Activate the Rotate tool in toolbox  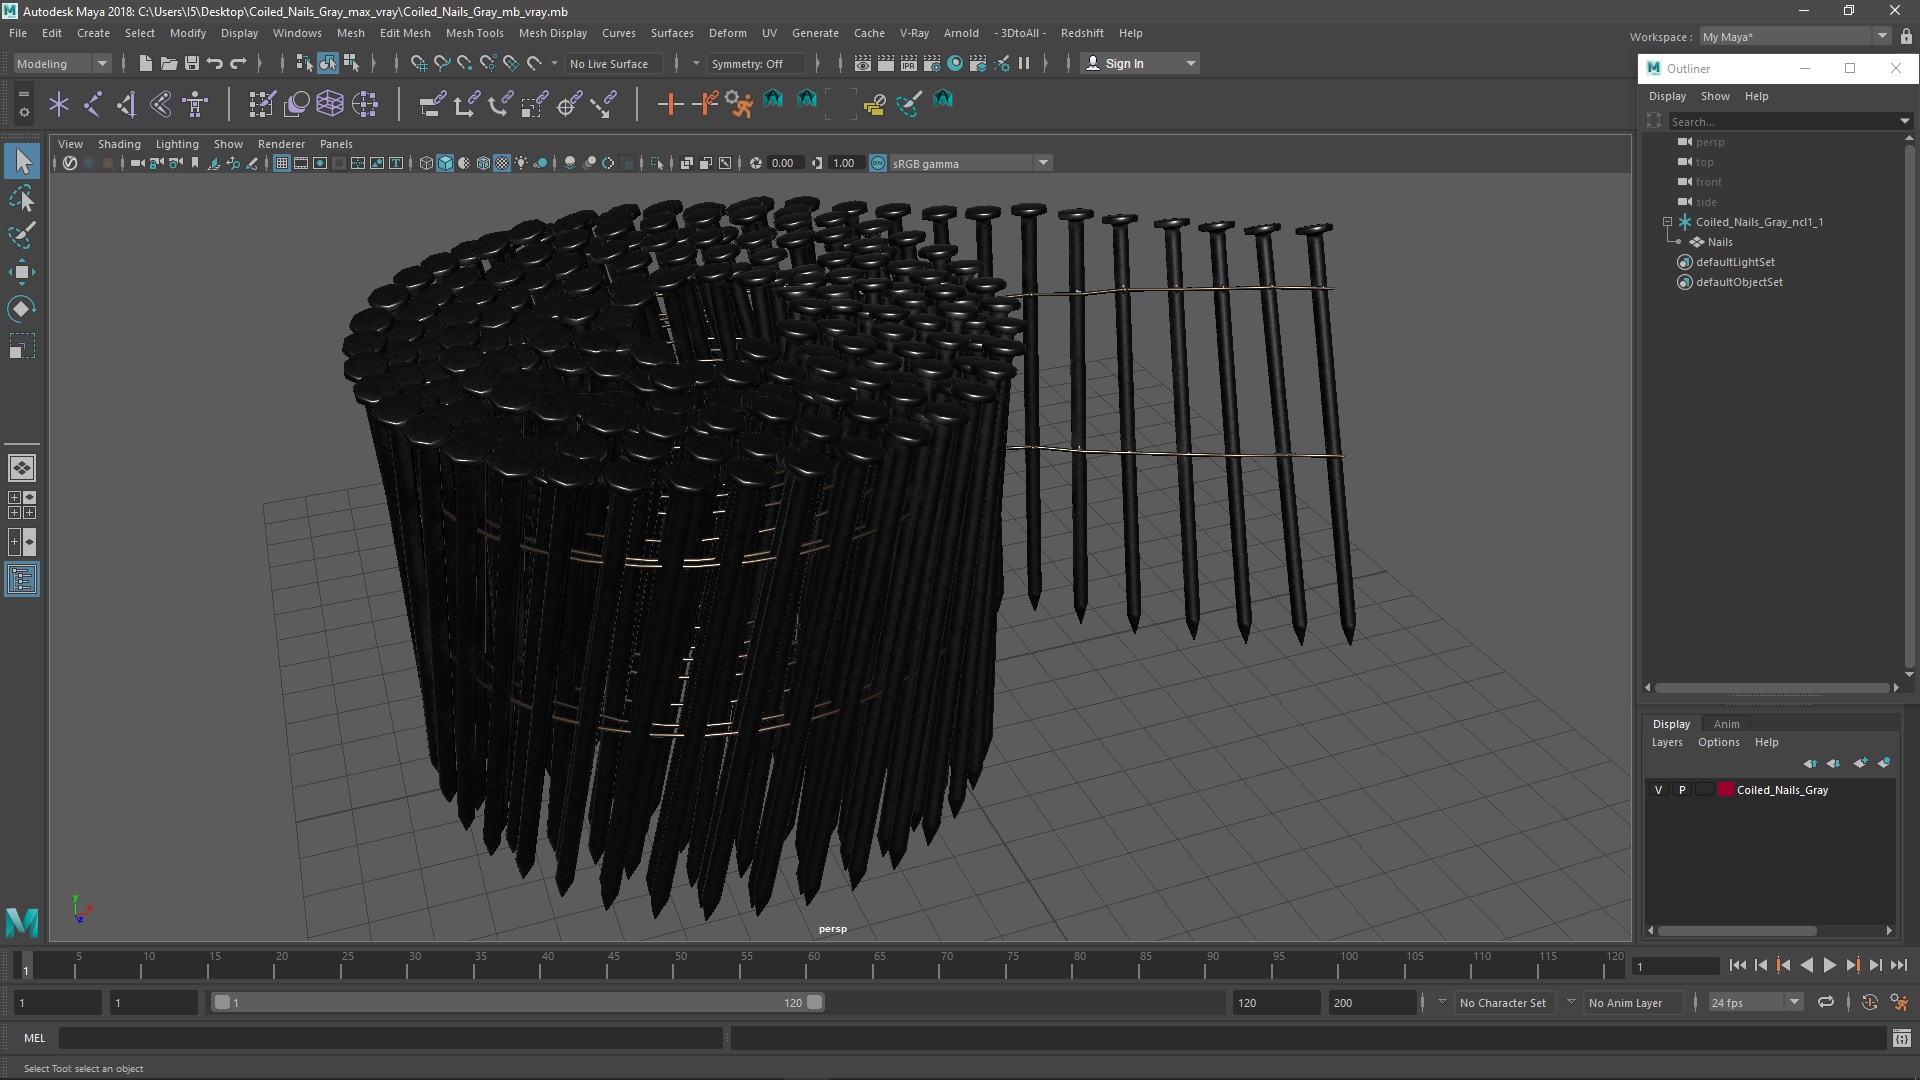21,309
